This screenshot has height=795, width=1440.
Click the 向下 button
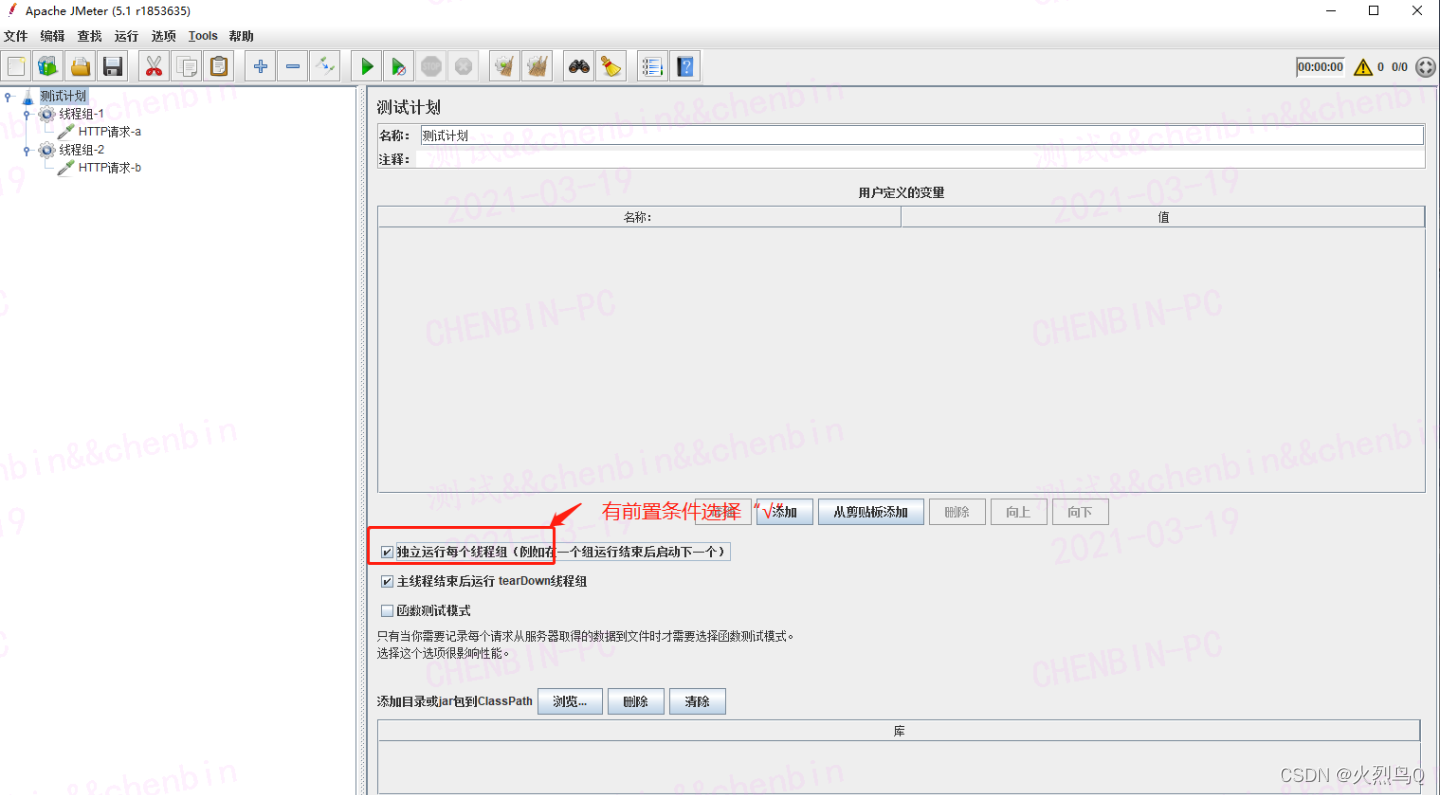point(1080,512)
